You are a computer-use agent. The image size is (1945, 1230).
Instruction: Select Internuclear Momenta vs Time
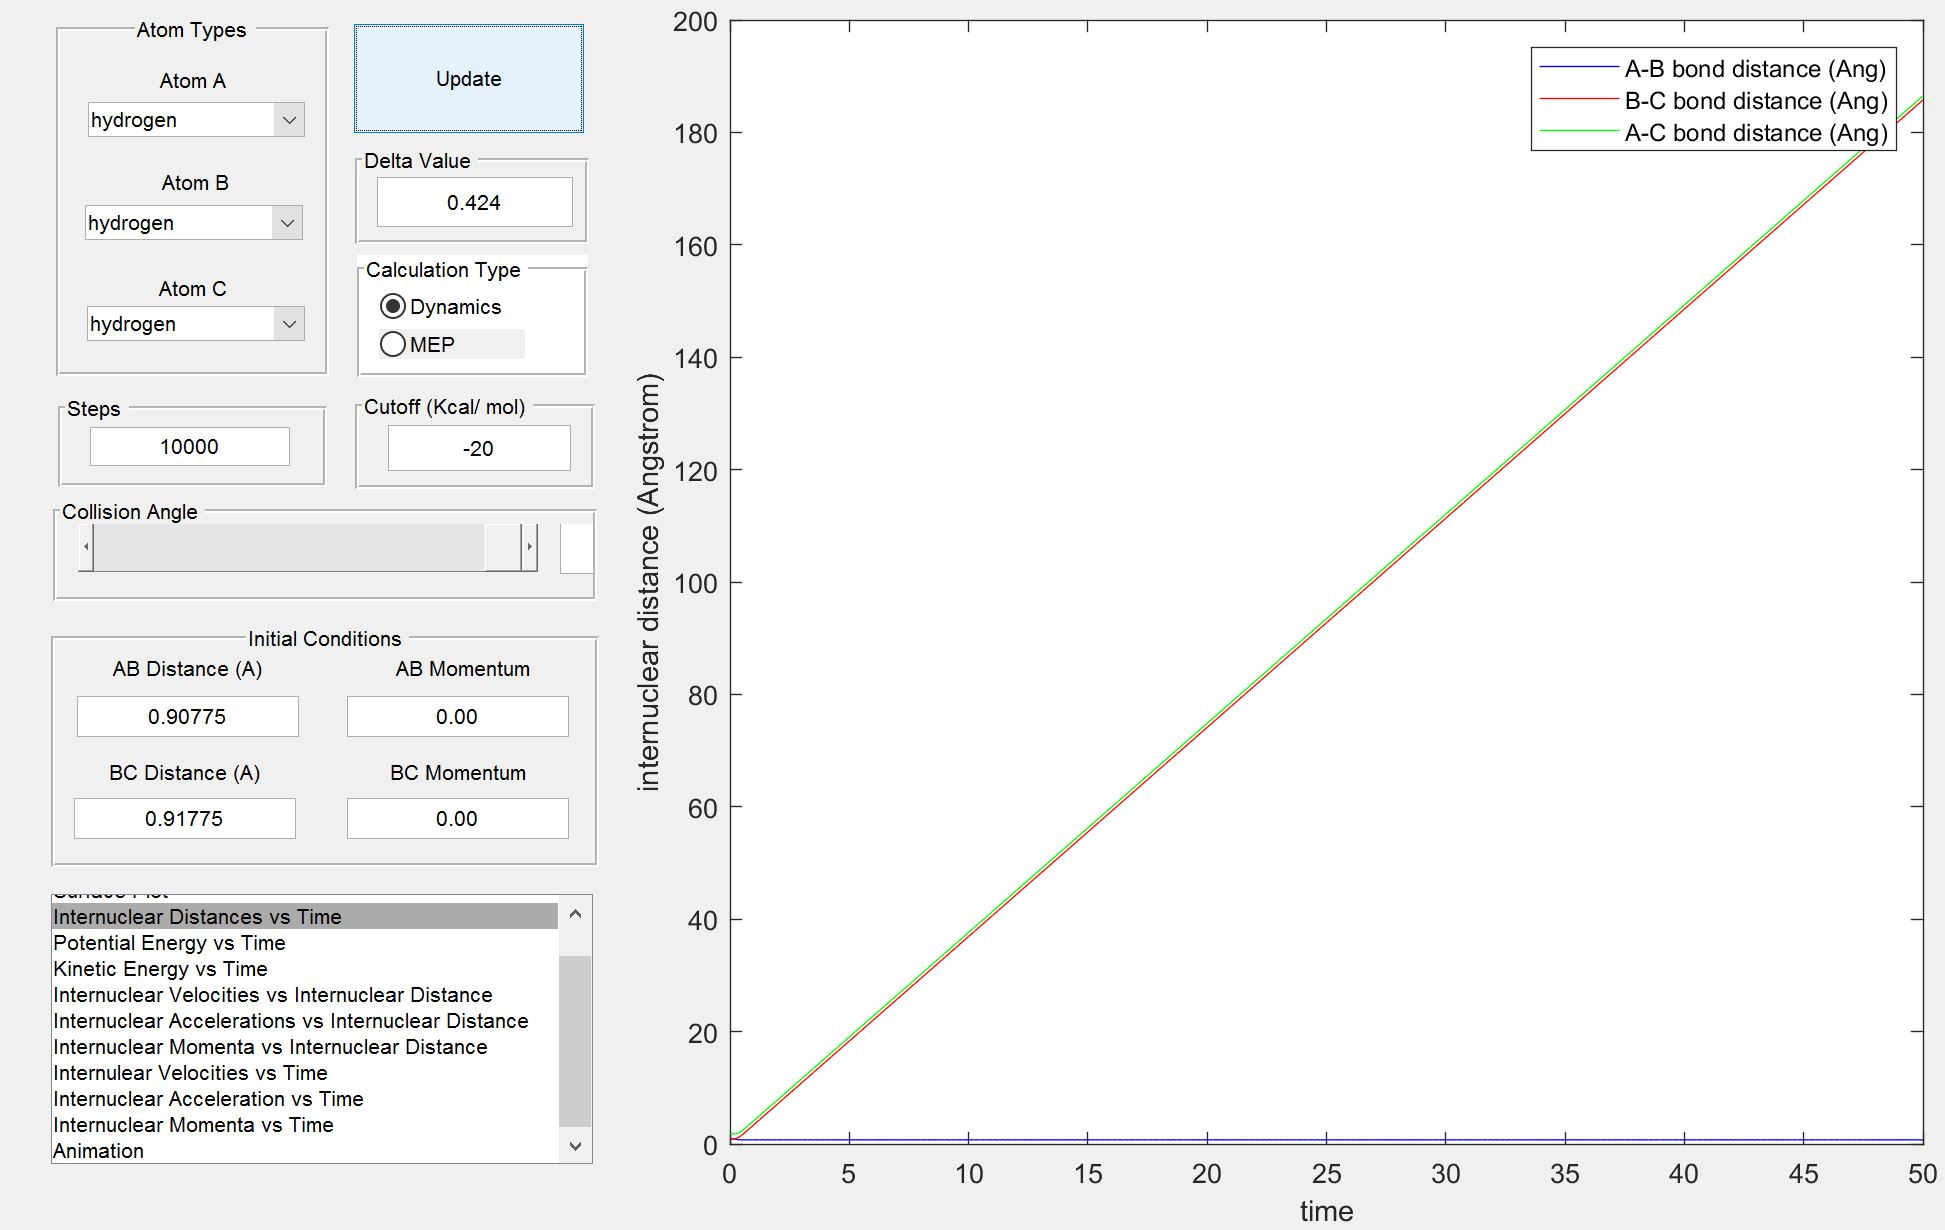click(193, 1125)
